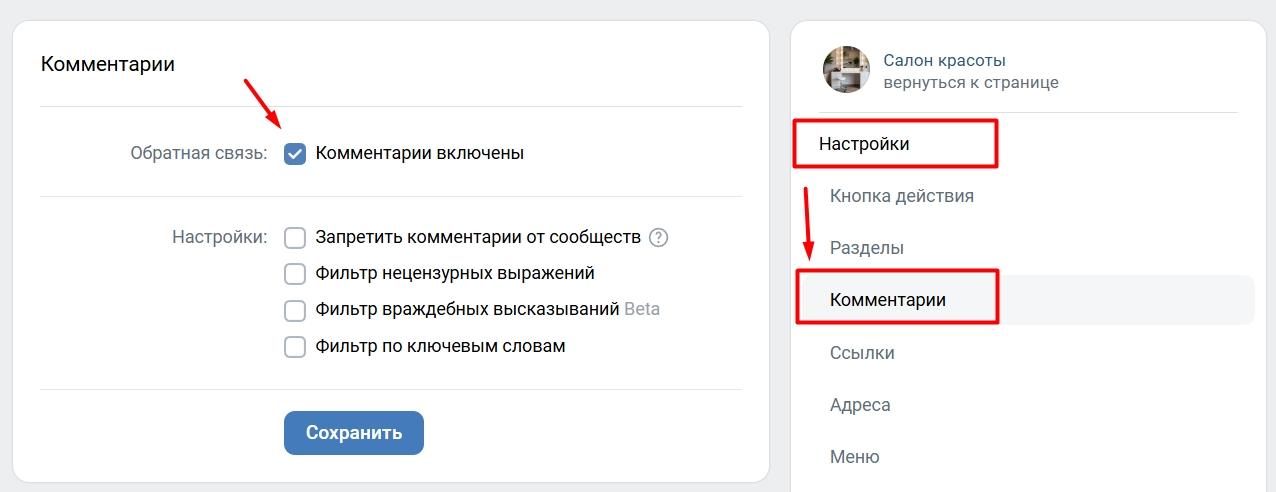This screenshot has height=492, width=1276.
Task: Click the Салон красоты avatar thumbnail
Action: 846,69
